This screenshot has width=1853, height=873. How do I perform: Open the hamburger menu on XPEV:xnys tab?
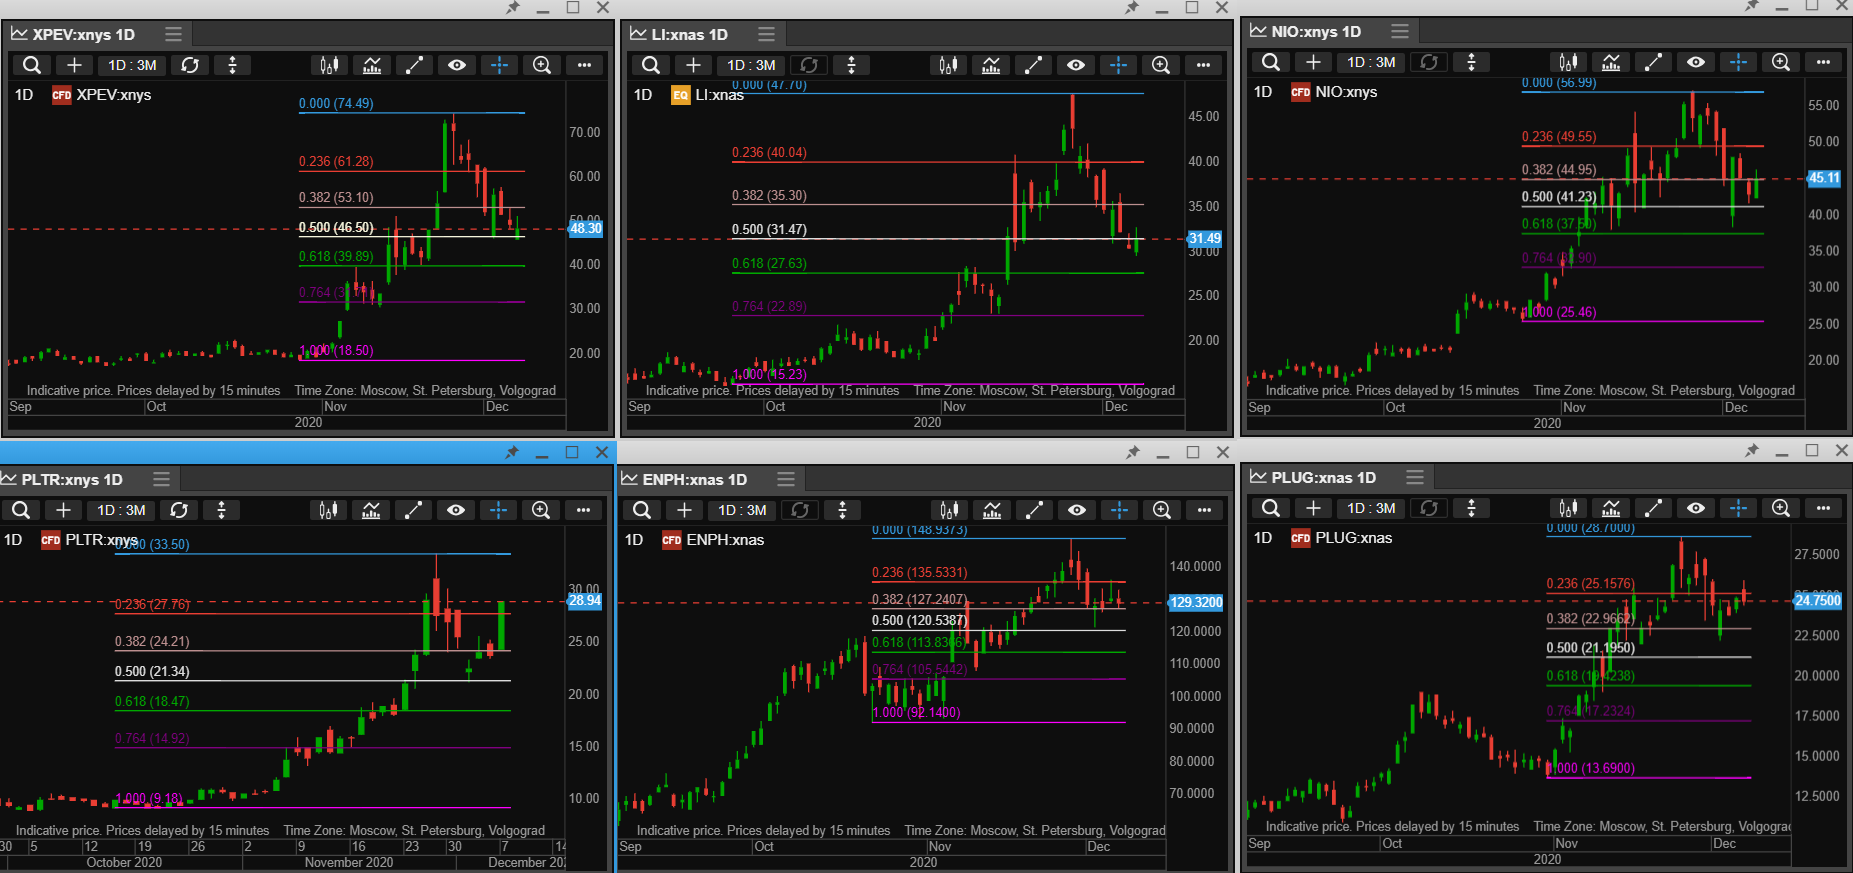click(x=173, y=34)
